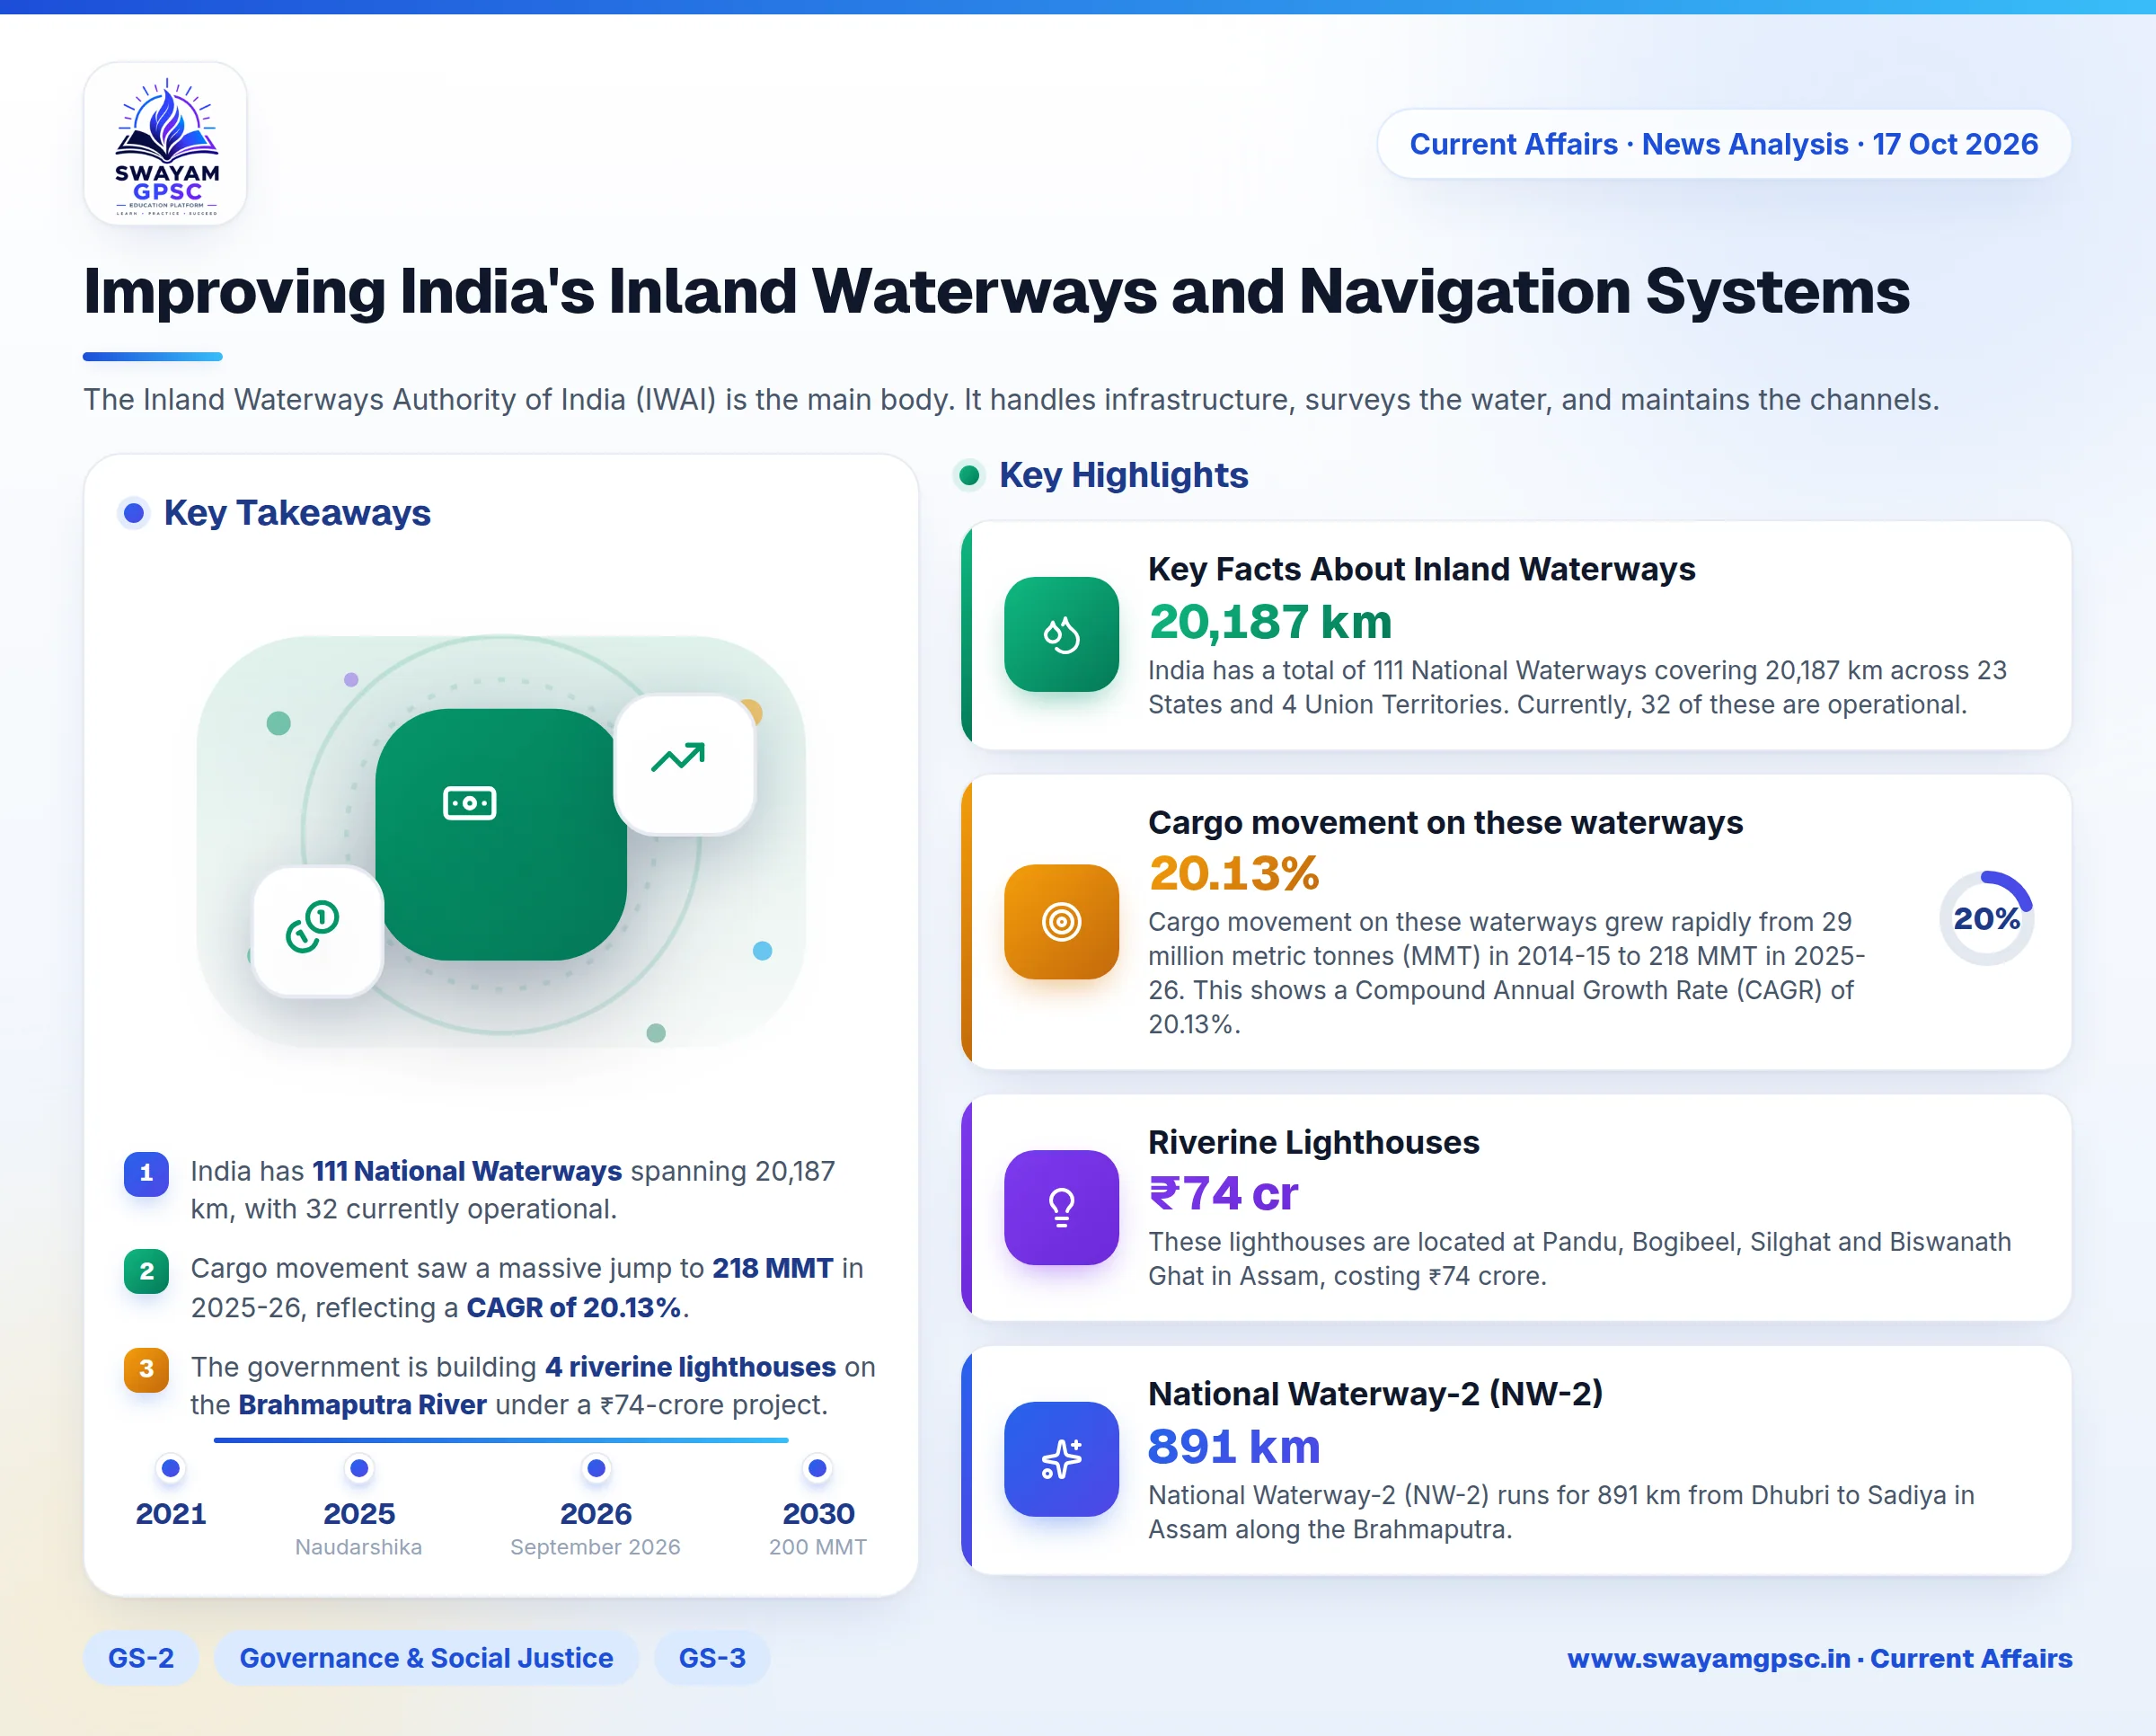
Task: Click the GS-2 tag
Action: coord(141,1658)
